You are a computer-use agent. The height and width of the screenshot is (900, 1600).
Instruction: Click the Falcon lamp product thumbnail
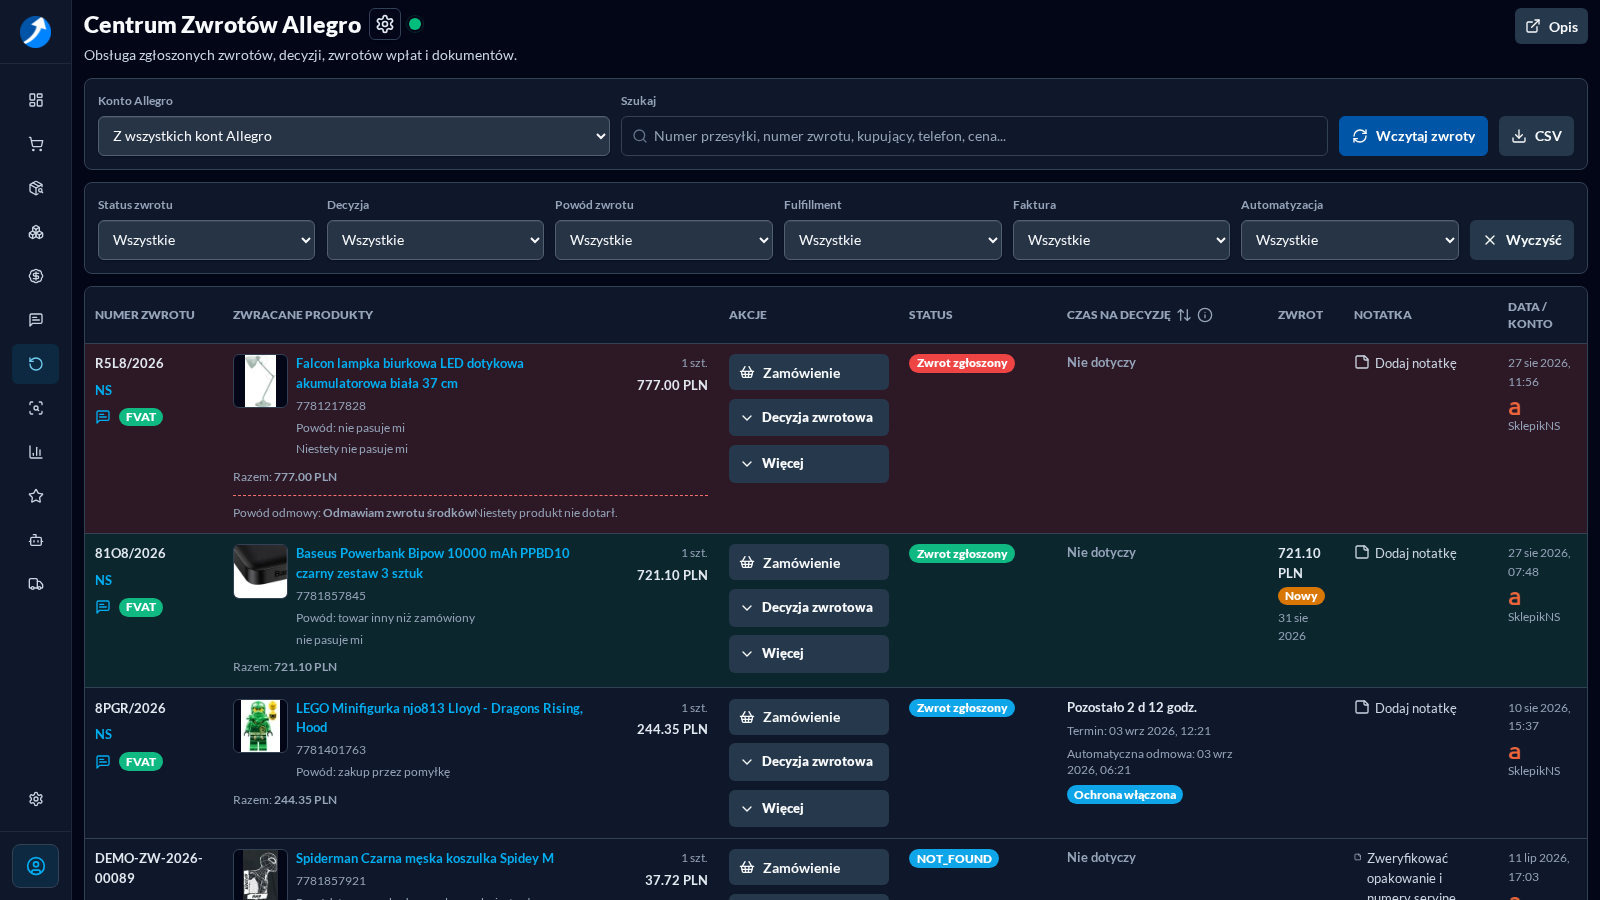260,381
